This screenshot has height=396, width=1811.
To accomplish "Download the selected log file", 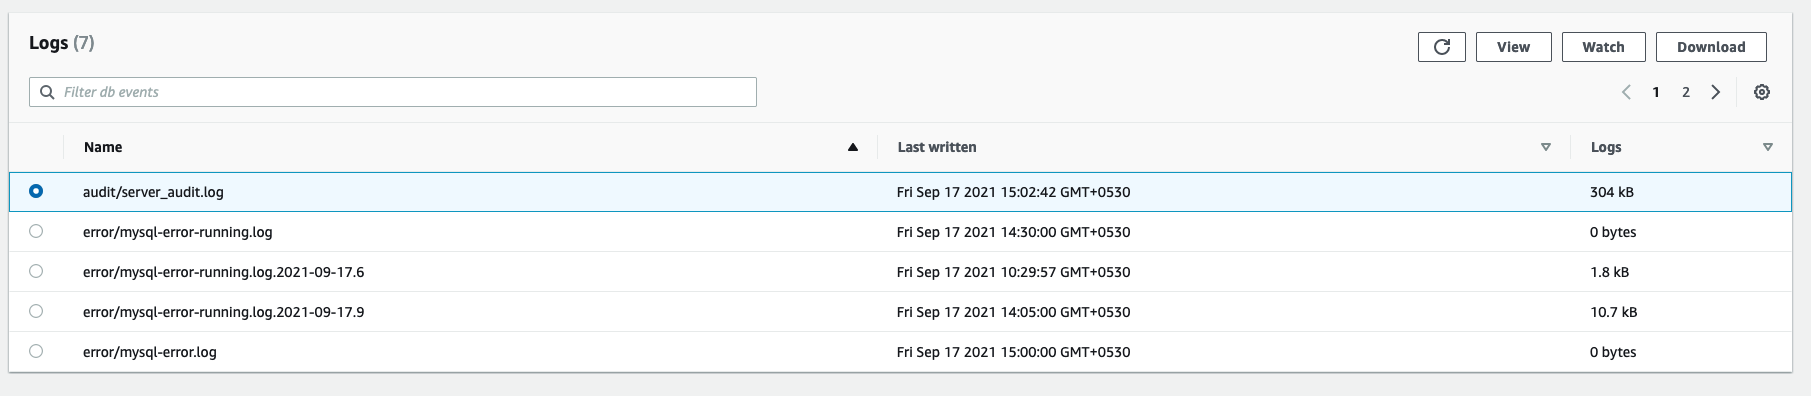I will click(1711, 47).
